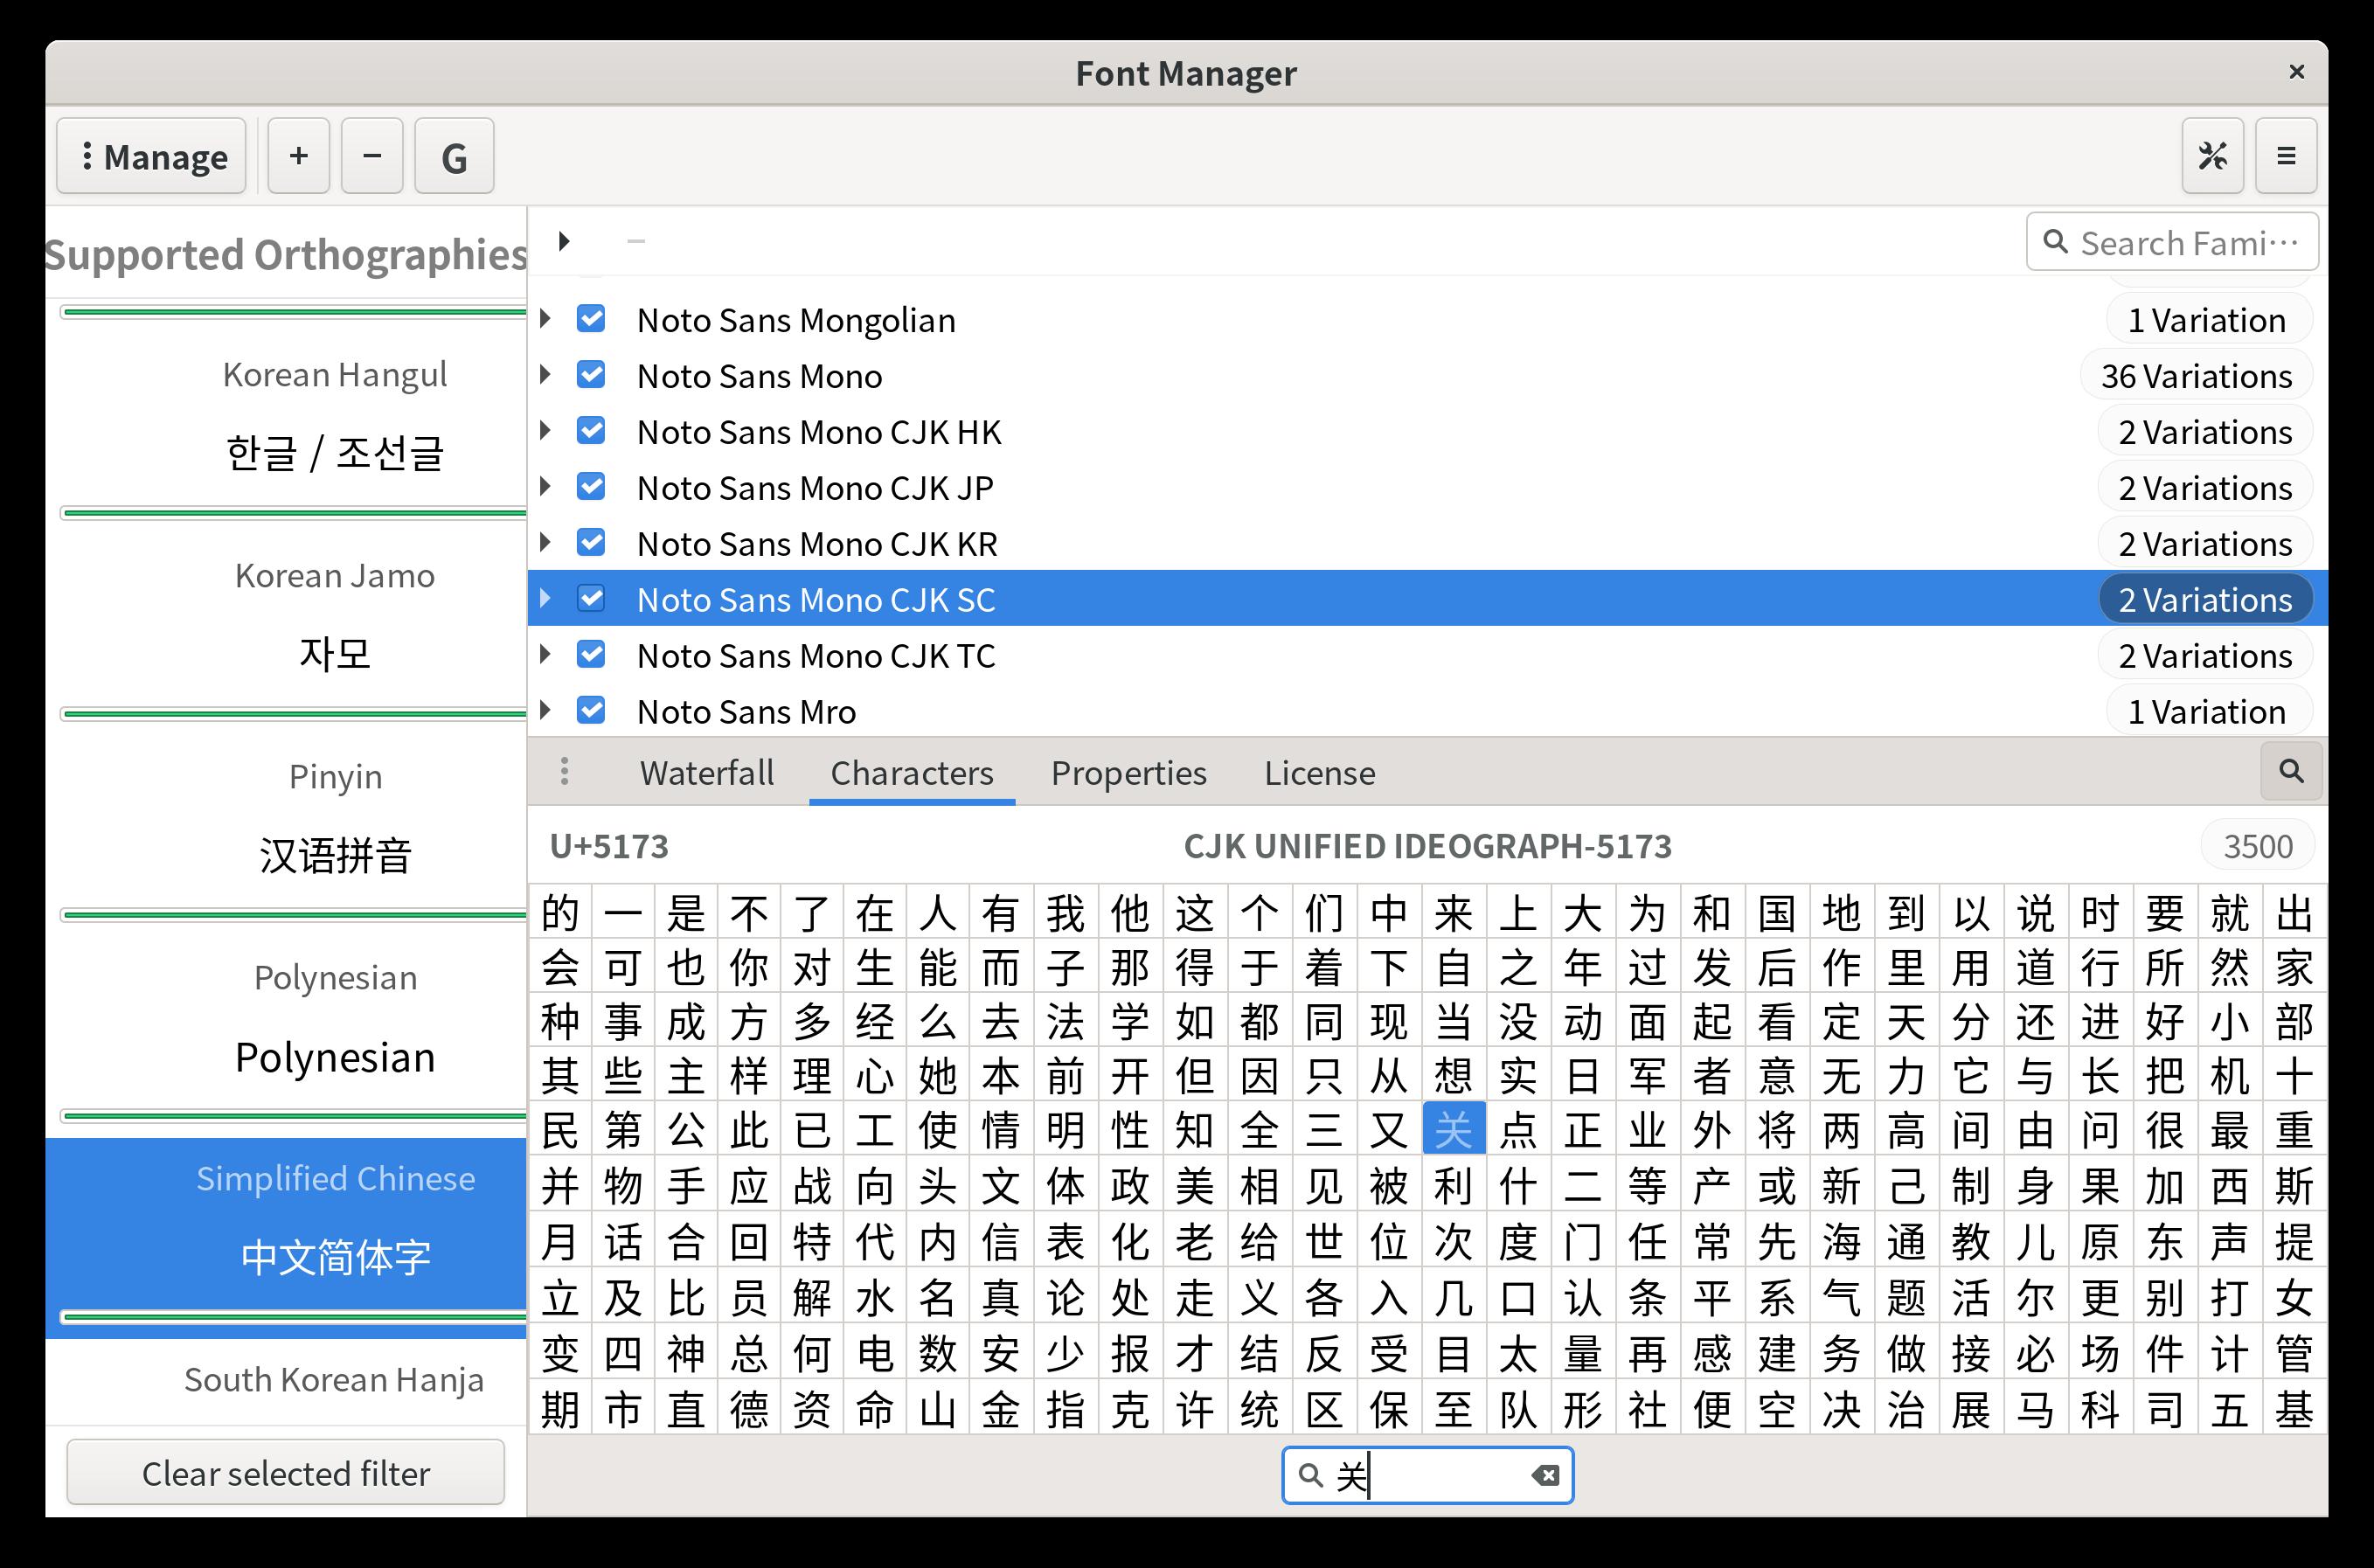The image size is (2374, 1568).
Task: Select the highlighted character 关 in grid
Action: tap(1453, 1130)
